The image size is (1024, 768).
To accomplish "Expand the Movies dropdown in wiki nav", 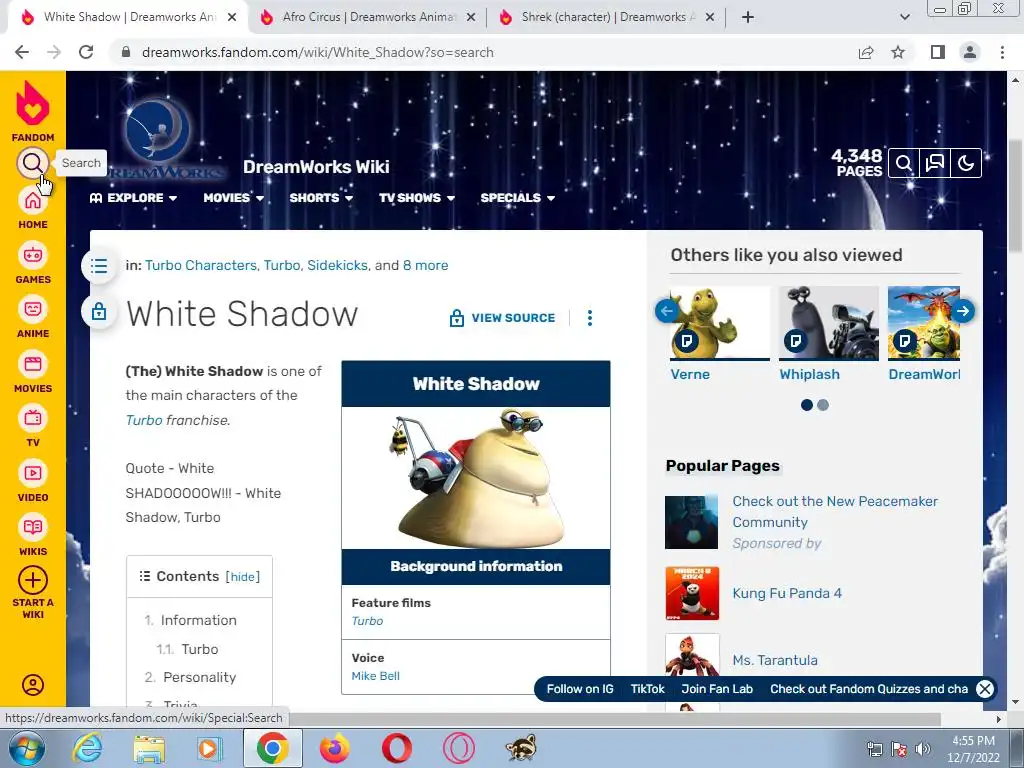I will tap(233, 198).
